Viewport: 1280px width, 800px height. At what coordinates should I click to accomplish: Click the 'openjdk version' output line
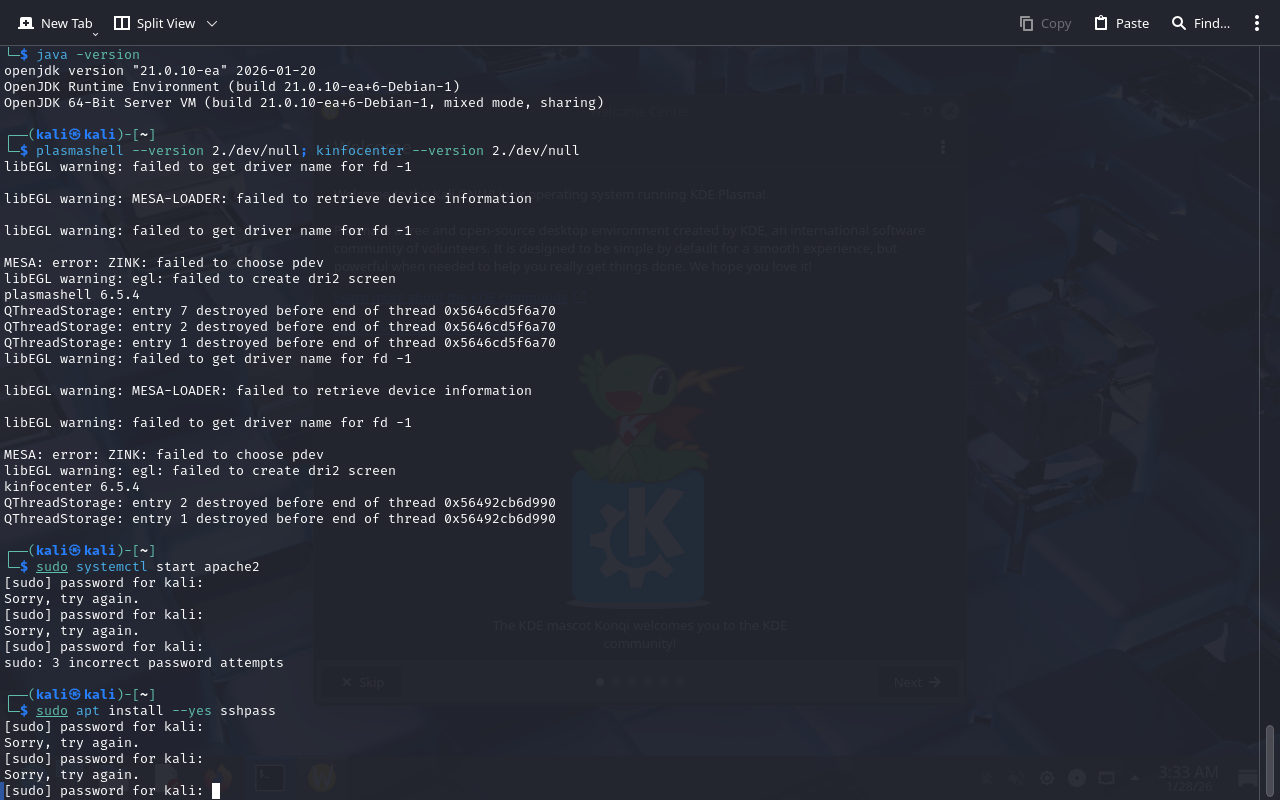[160, 71]
